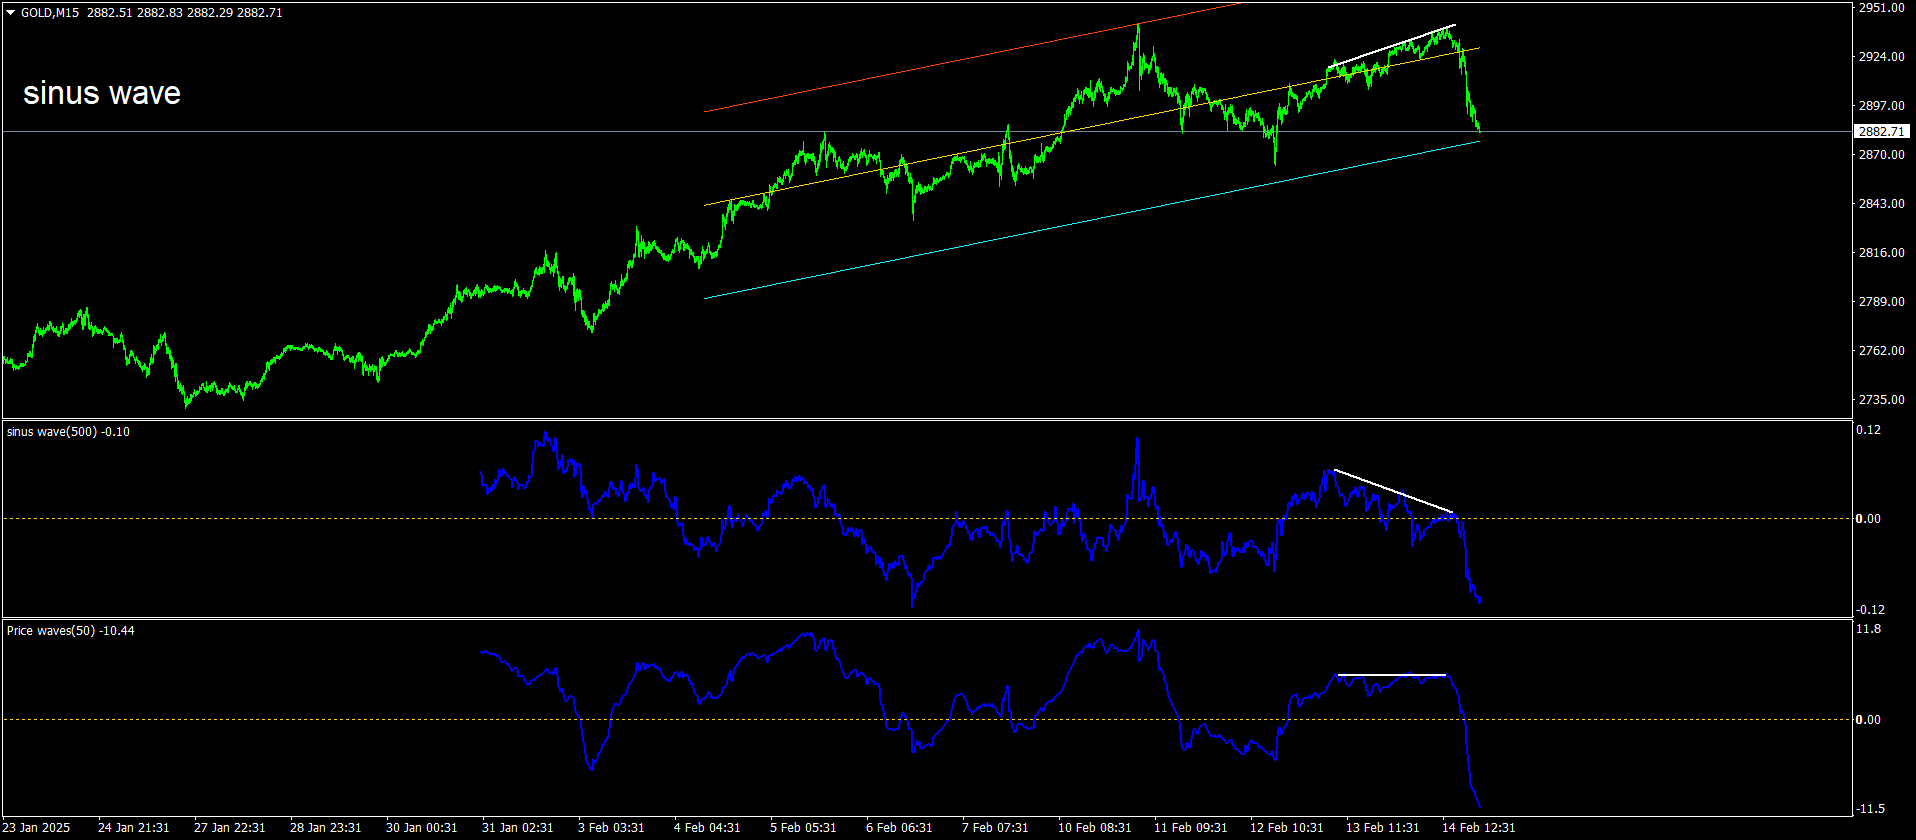Select the white trendline on the price chart
The image size is (1916, 840).
tap(1393, 45)
